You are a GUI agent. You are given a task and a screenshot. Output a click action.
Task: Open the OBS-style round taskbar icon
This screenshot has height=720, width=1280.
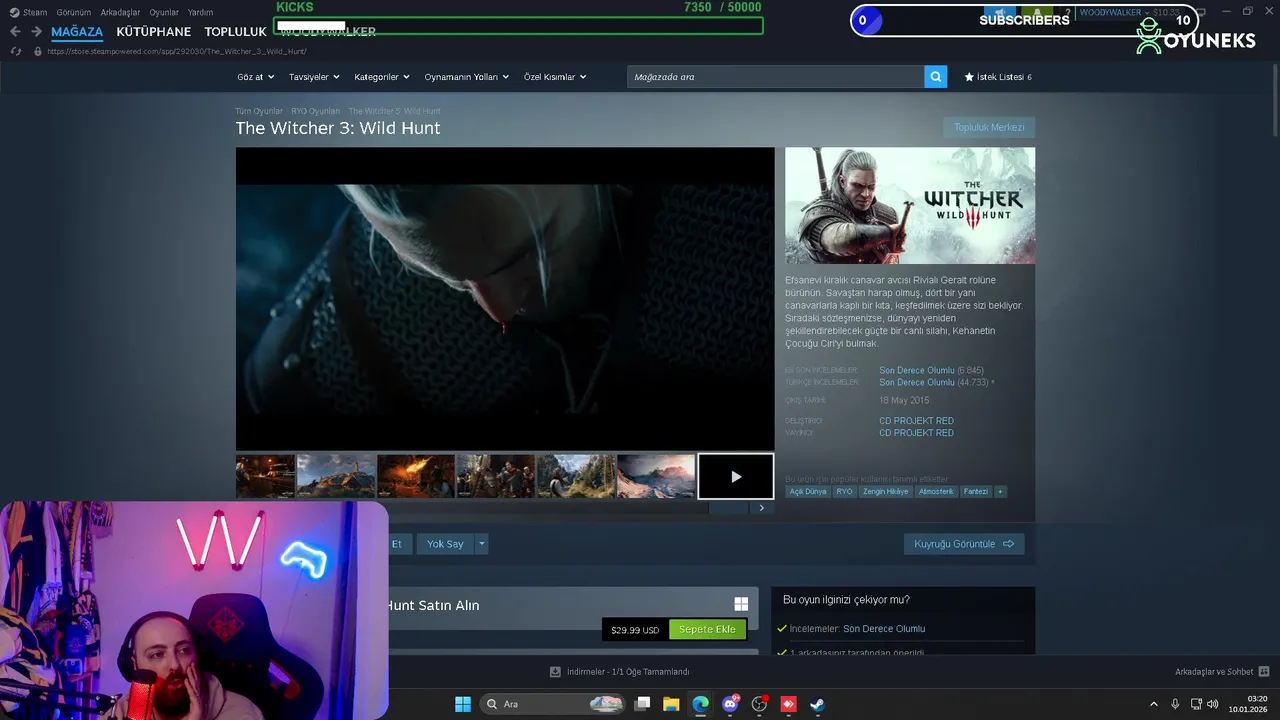tap(759, 704)
